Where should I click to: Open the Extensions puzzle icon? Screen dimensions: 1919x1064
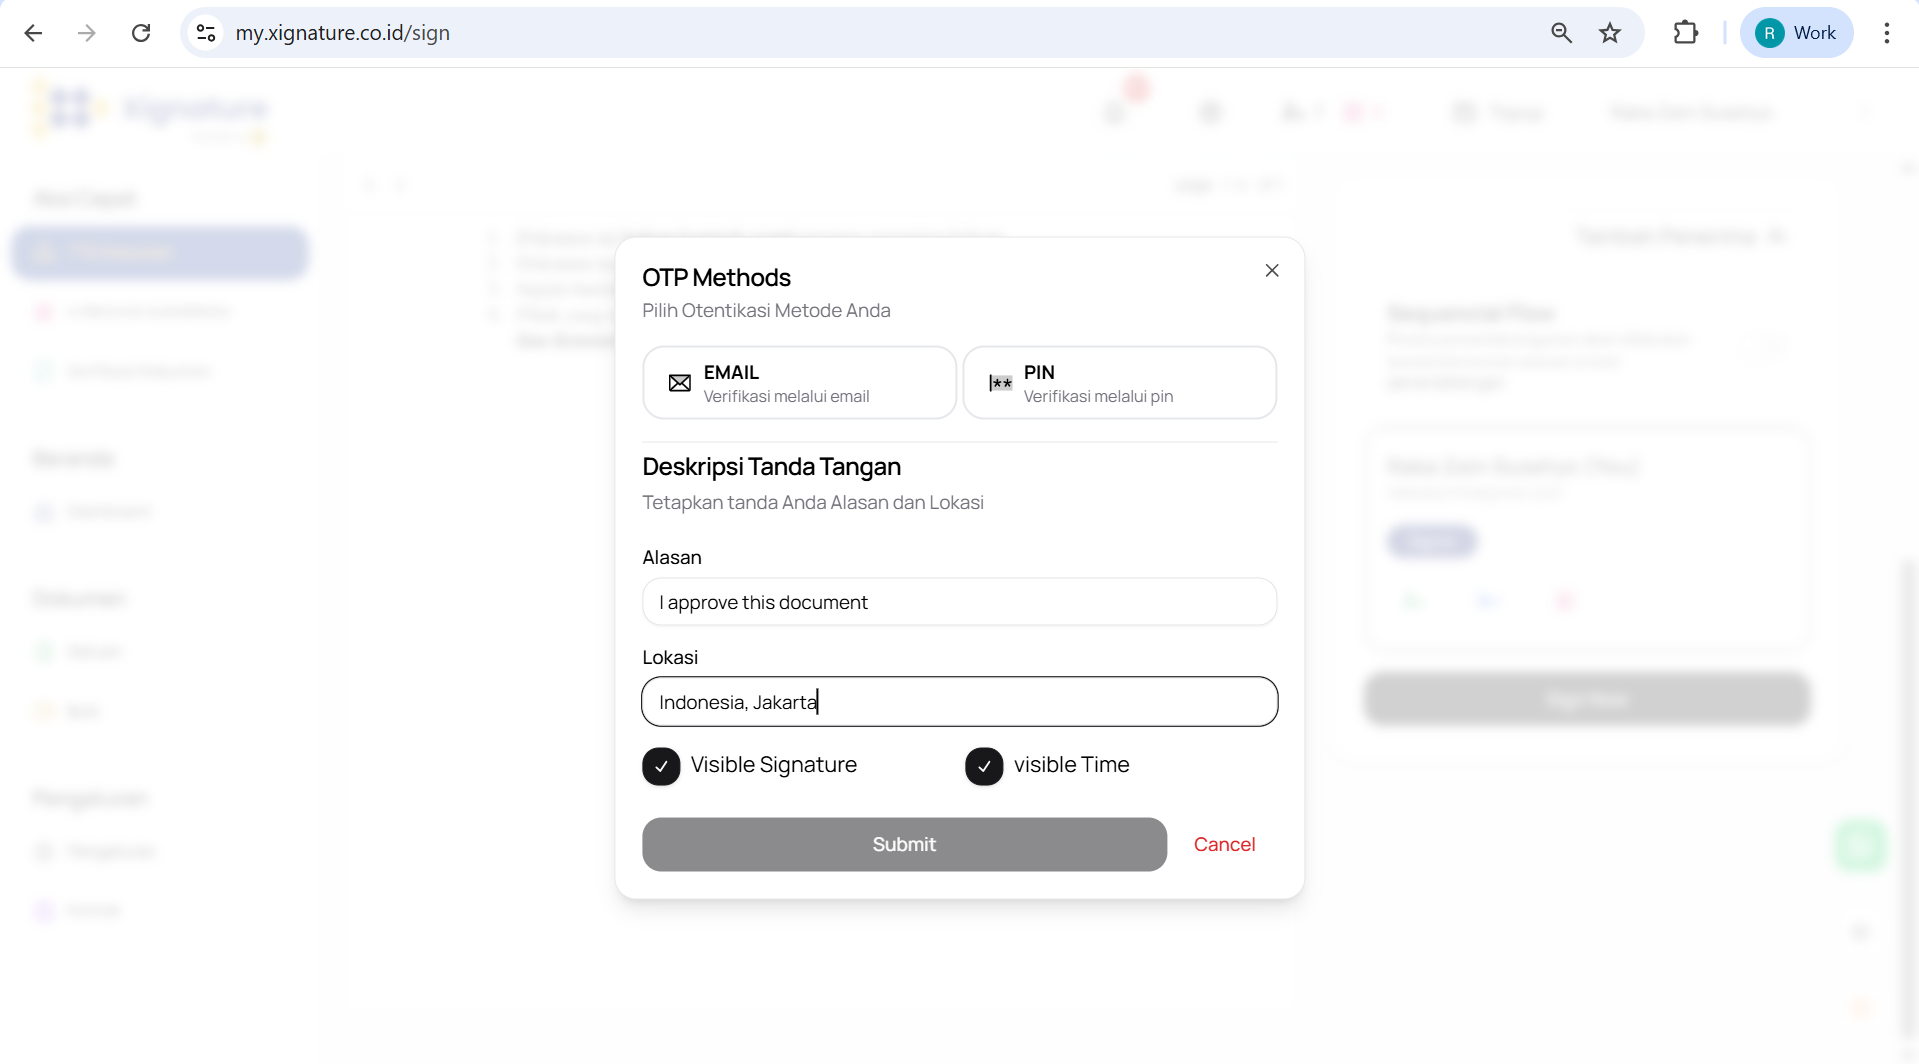pos(1685,33)
